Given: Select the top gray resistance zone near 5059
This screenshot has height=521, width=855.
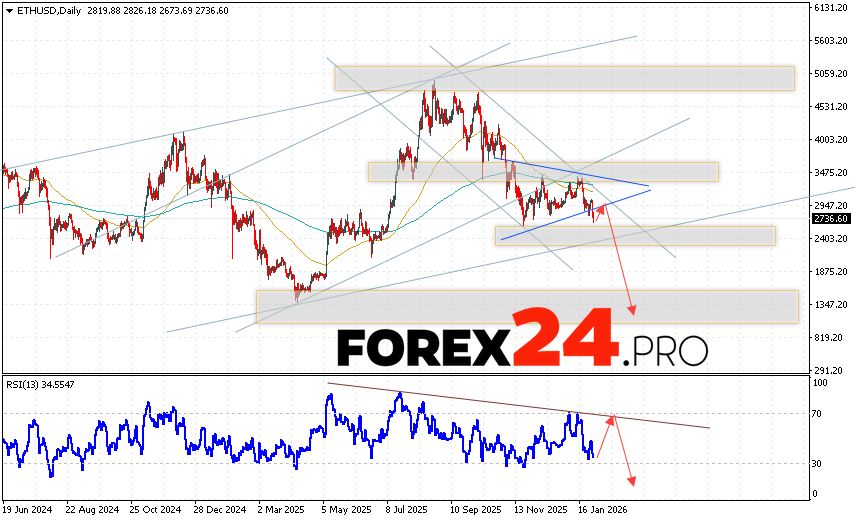Looking at the screenshot, I should pyautogui.click(x=564, y=78).
